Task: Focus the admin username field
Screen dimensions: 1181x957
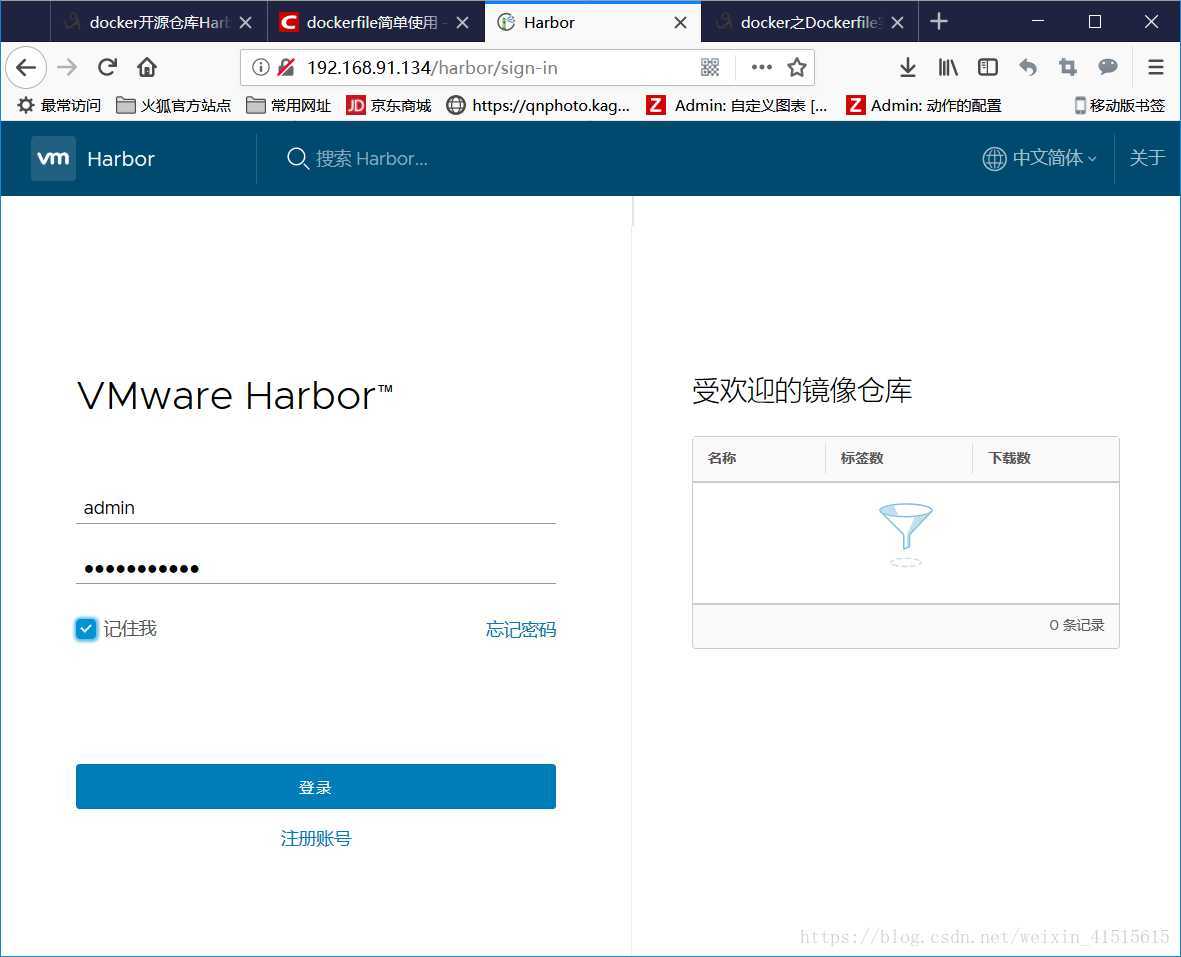Action: [316, 507]
